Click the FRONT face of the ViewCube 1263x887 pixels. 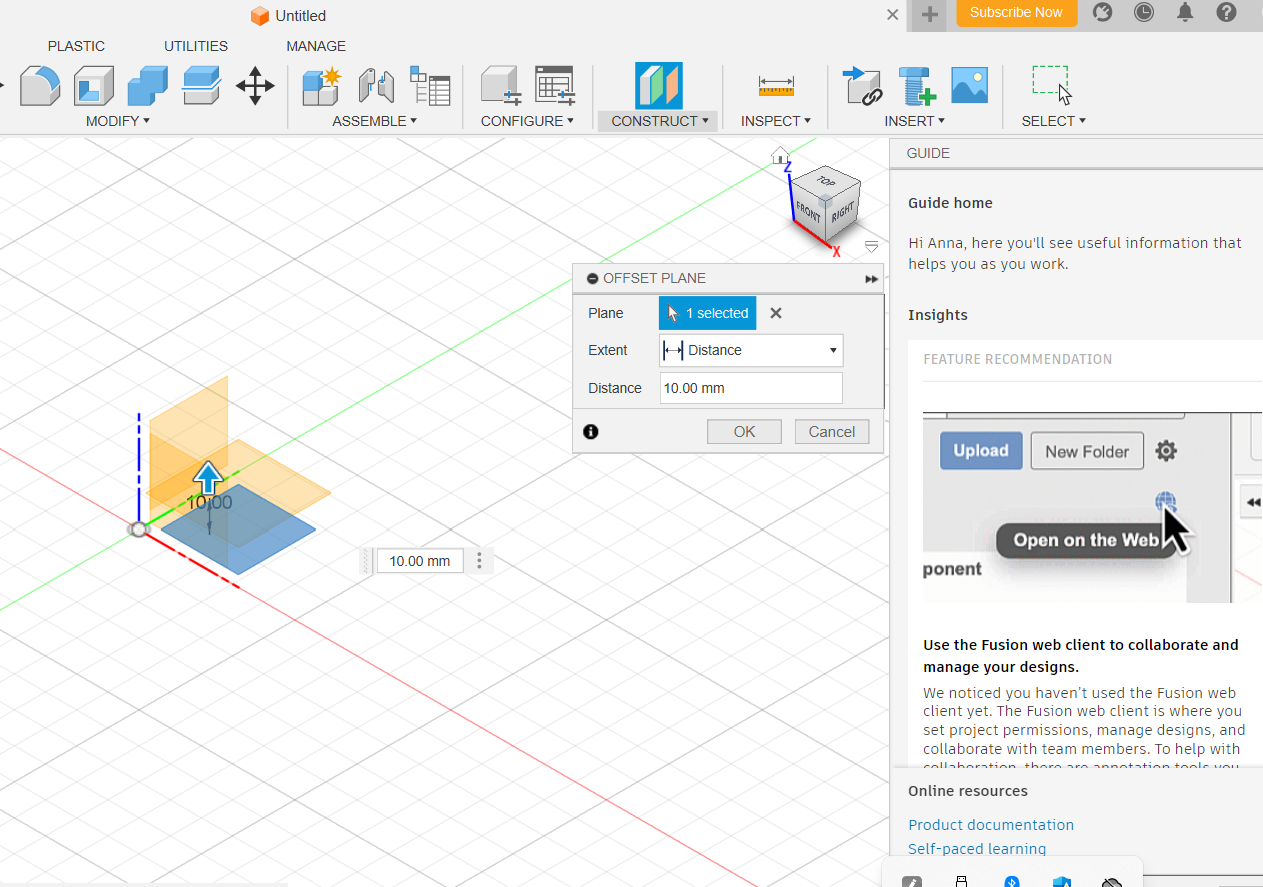(808, 211)
